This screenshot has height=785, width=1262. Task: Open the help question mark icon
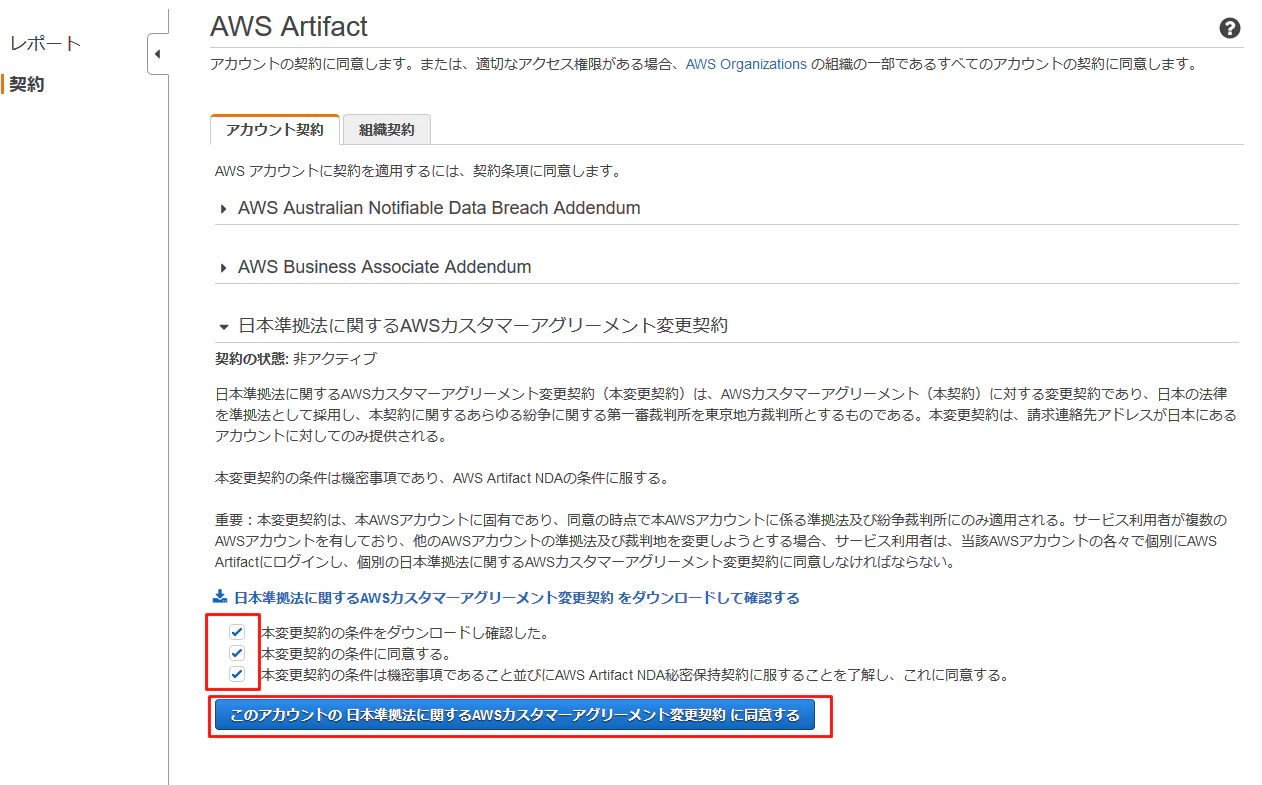click(x=1230, y=28)
